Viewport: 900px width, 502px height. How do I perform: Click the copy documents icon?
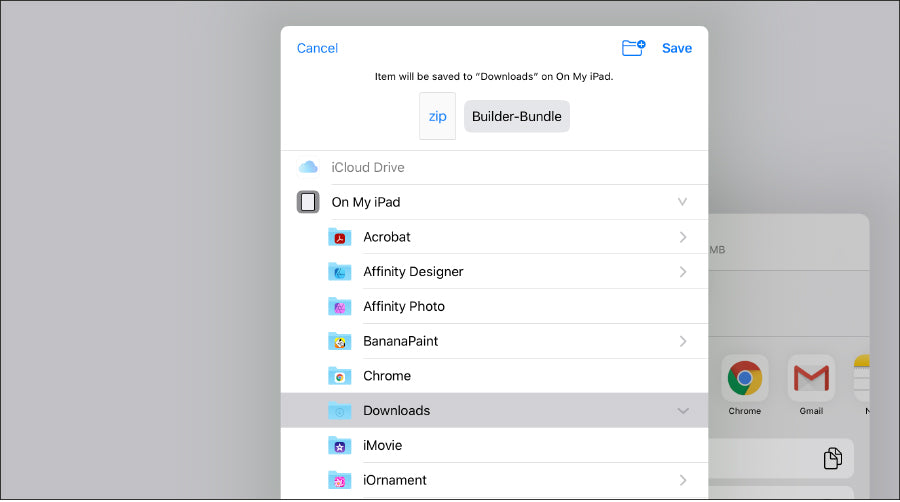pos(832,458)
